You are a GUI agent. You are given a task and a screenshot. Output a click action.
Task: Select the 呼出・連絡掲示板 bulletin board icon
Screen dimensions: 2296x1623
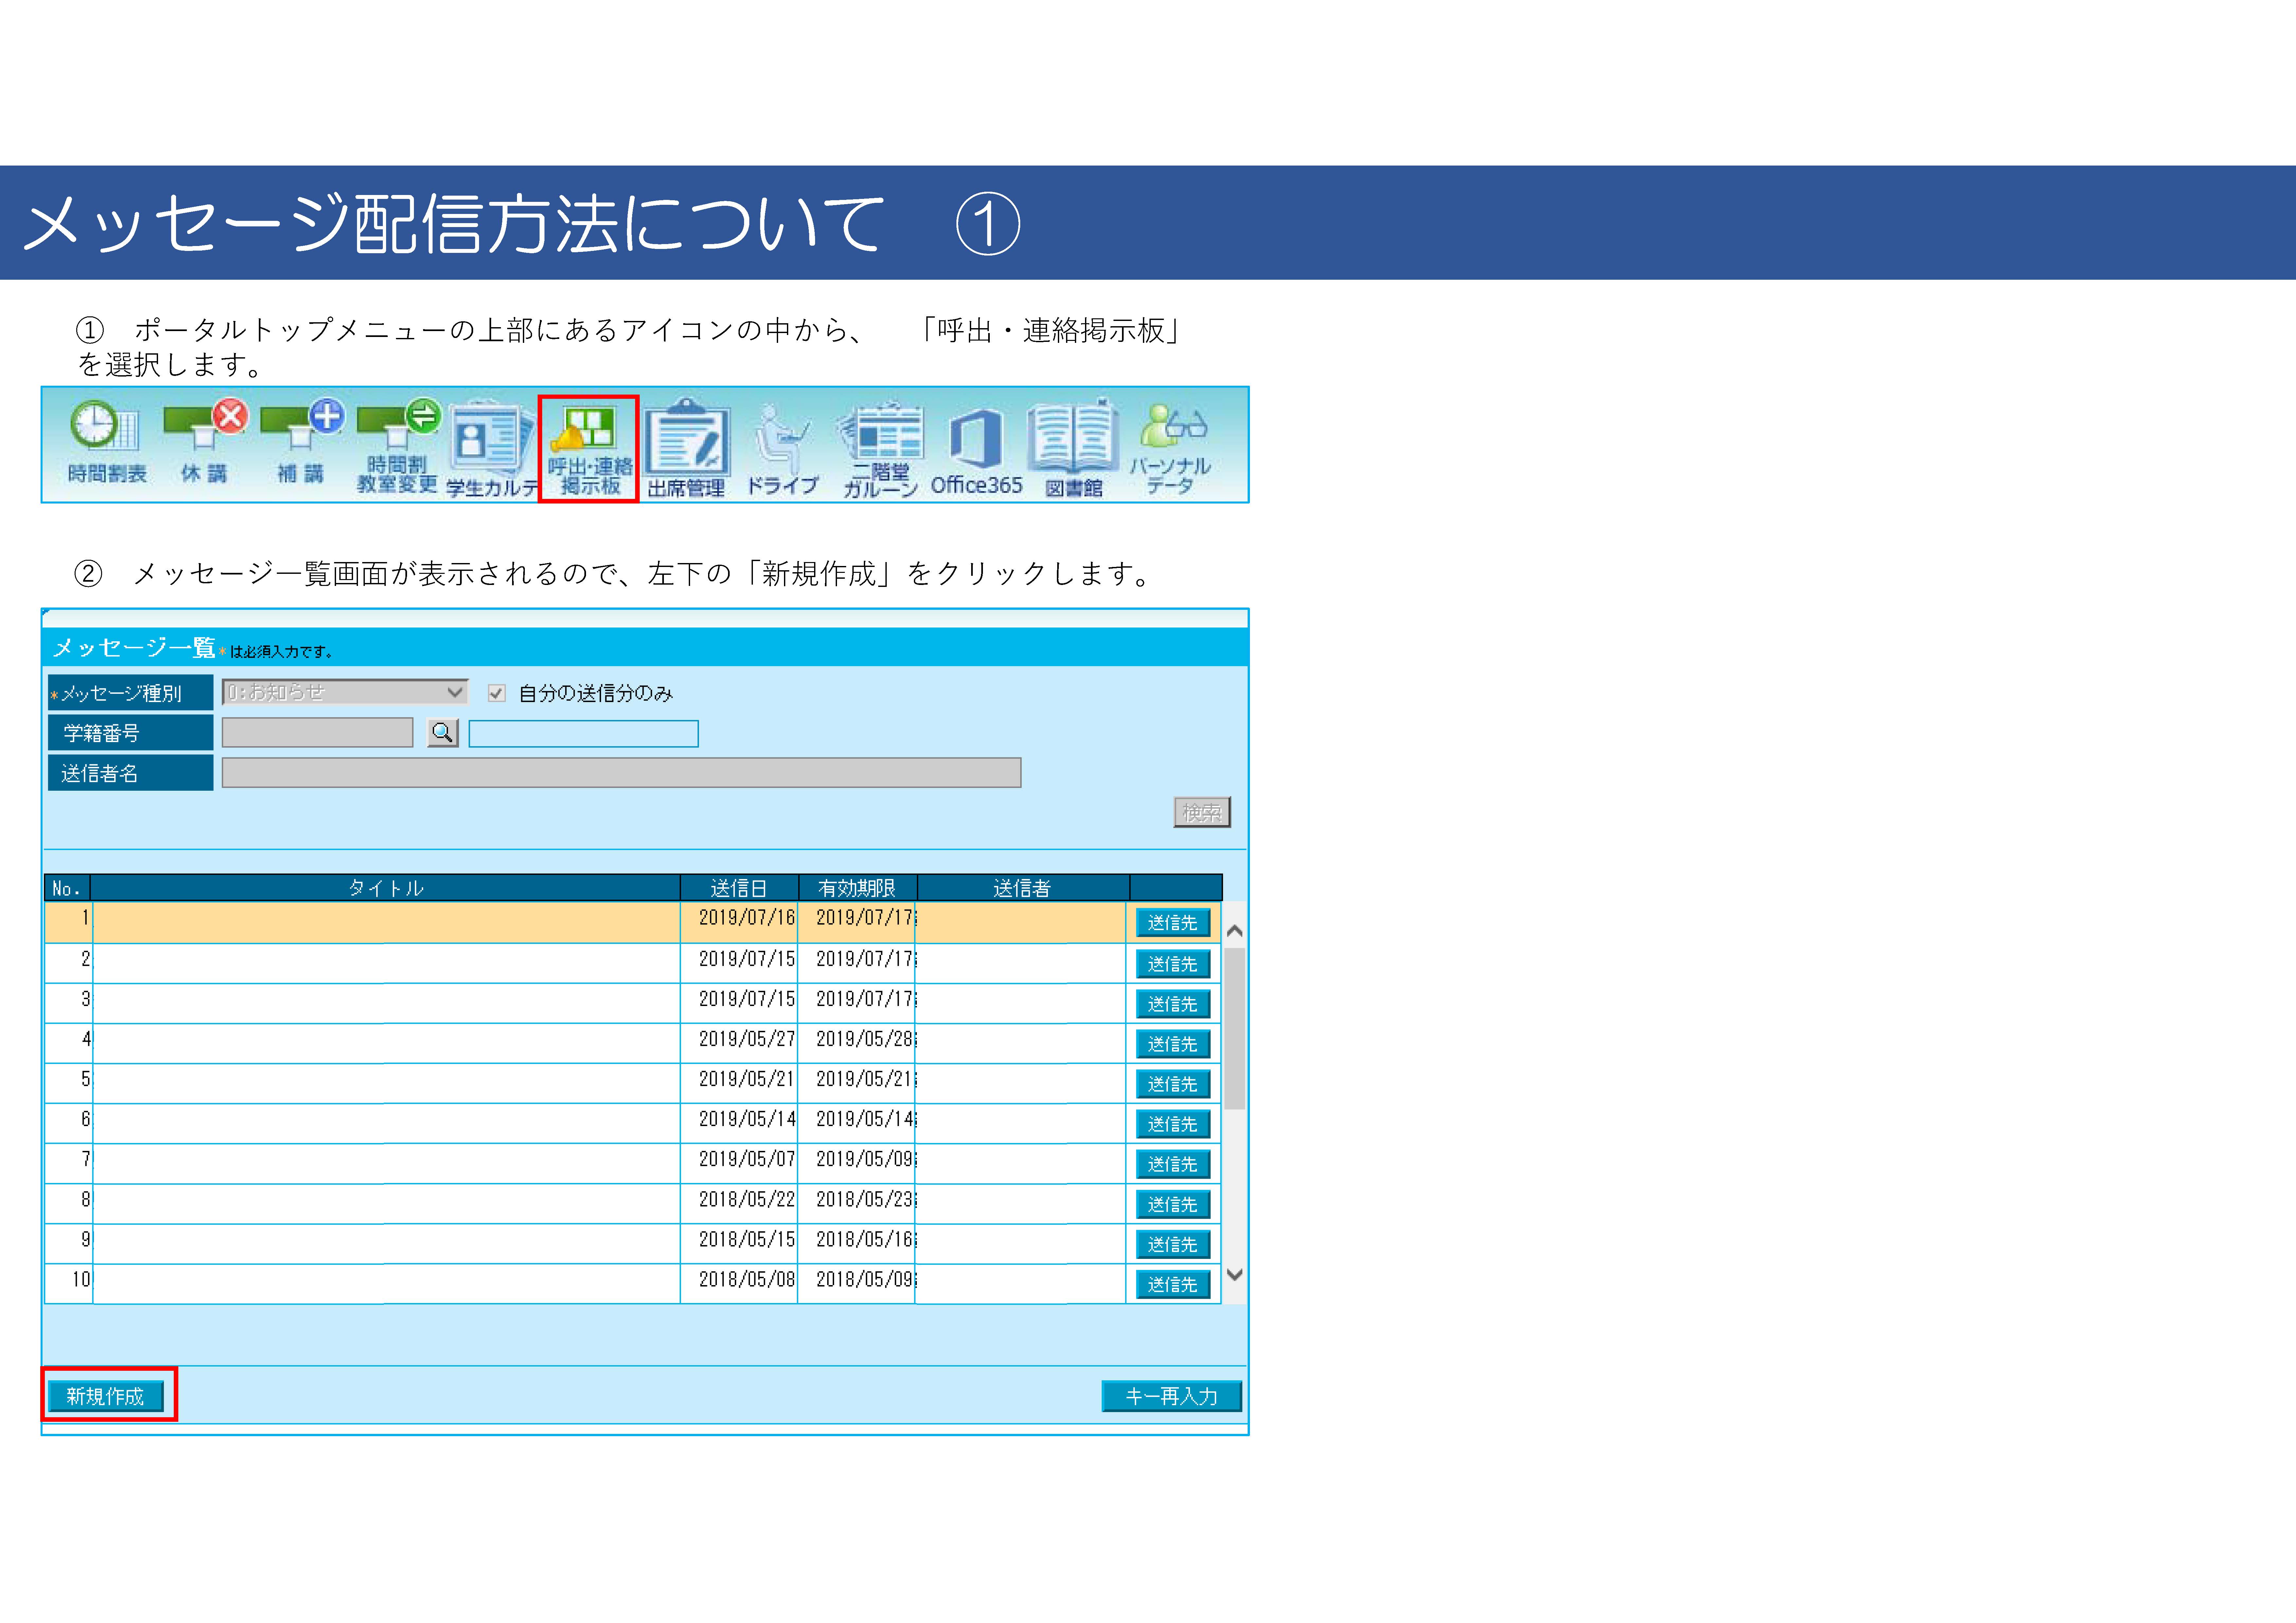pyautogui.click(x=589, y=449)
